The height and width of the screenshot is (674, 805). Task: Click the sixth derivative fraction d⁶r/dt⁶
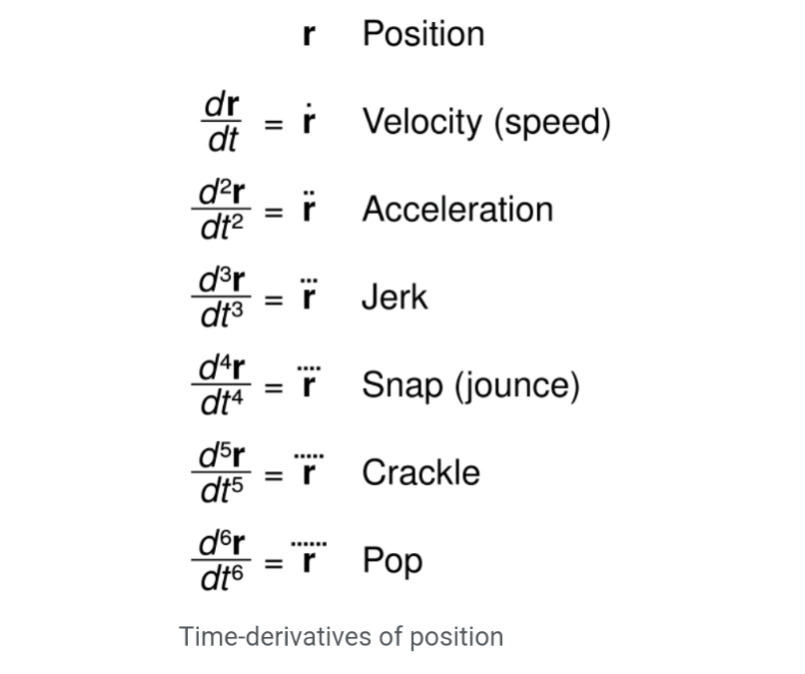coord(221,561)
